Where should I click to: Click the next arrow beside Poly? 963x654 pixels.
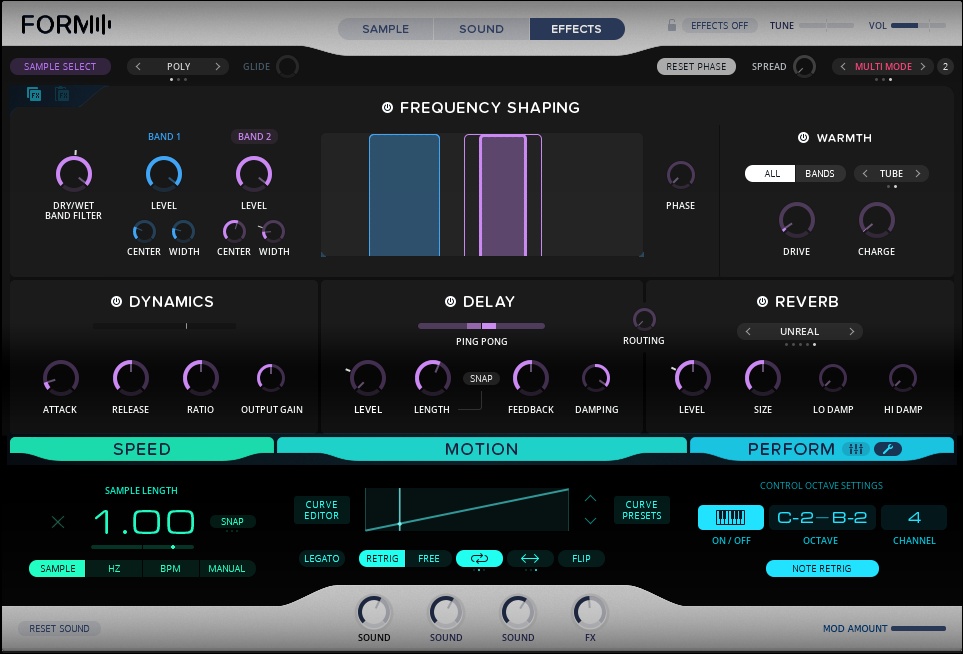[217, 66]
